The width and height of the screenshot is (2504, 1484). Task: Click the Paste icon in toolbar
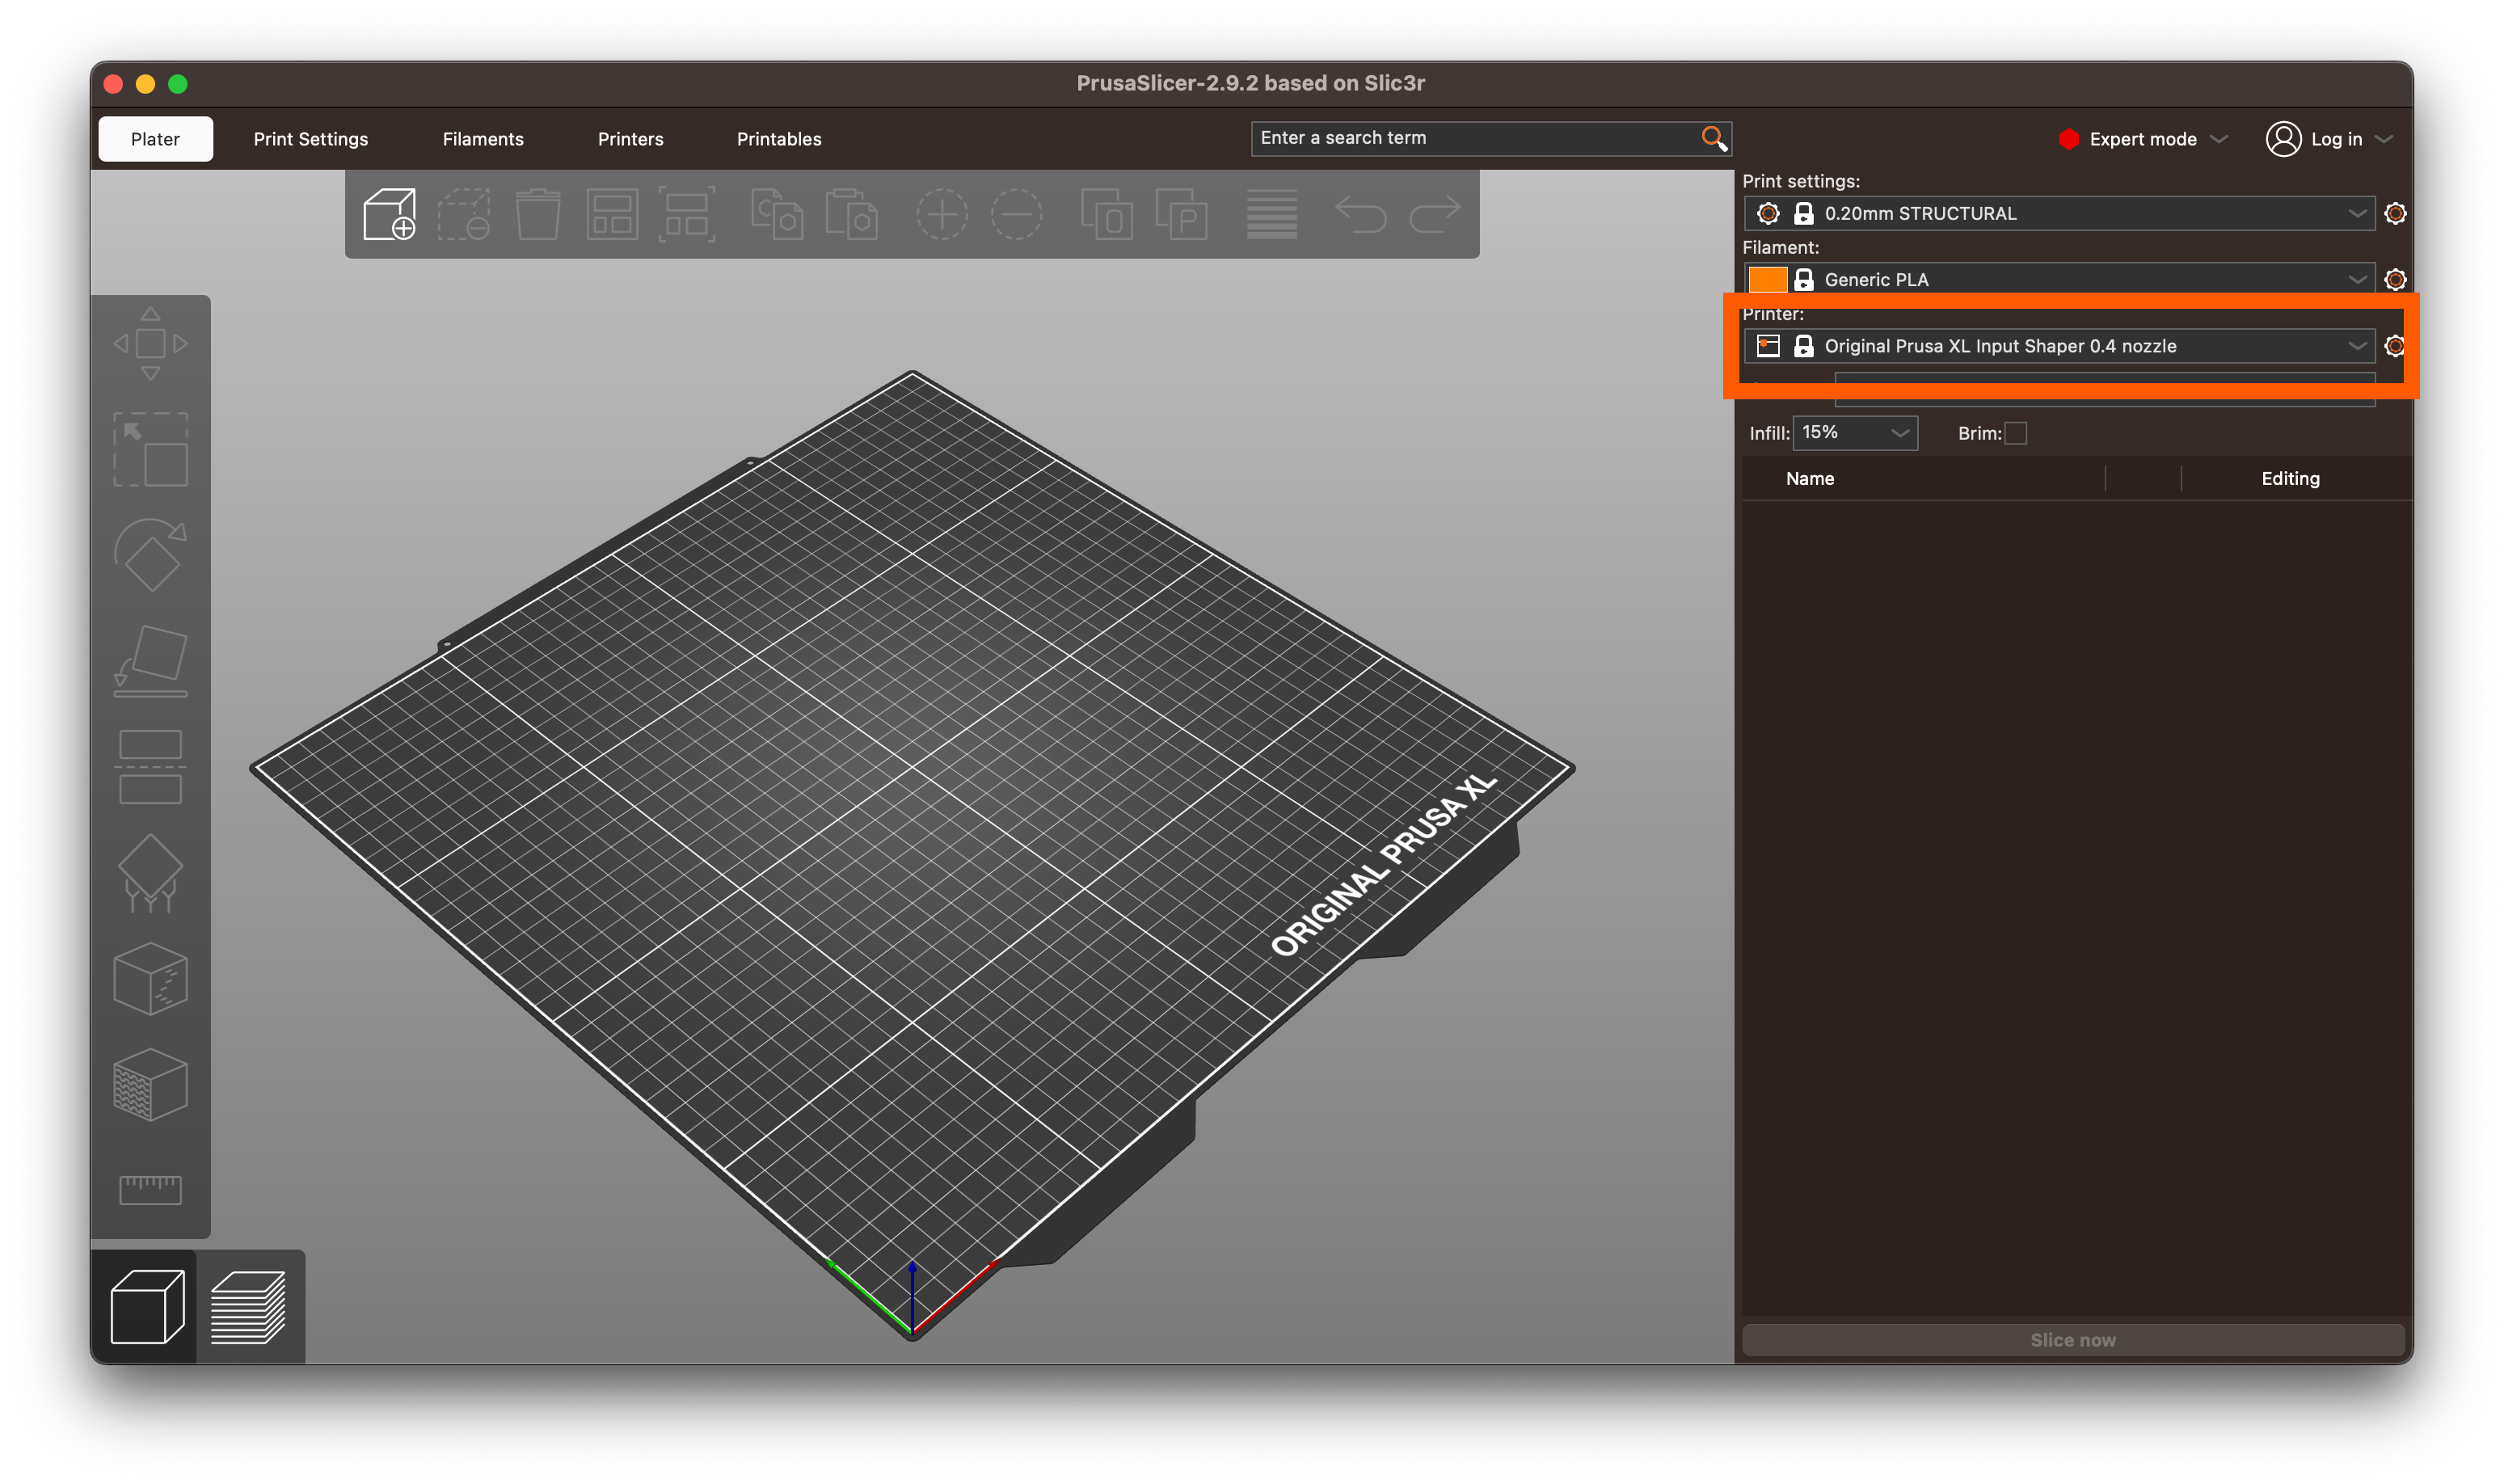tap(851, 214)
